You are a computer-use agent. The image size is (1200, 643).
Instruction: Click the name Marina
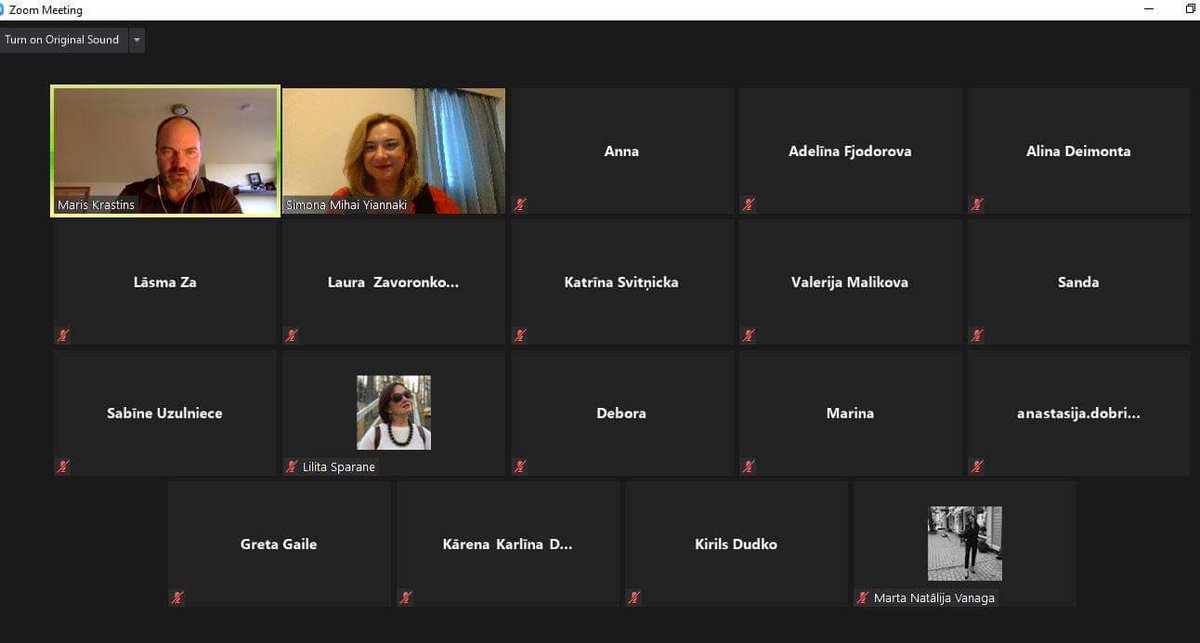[850, 413]
